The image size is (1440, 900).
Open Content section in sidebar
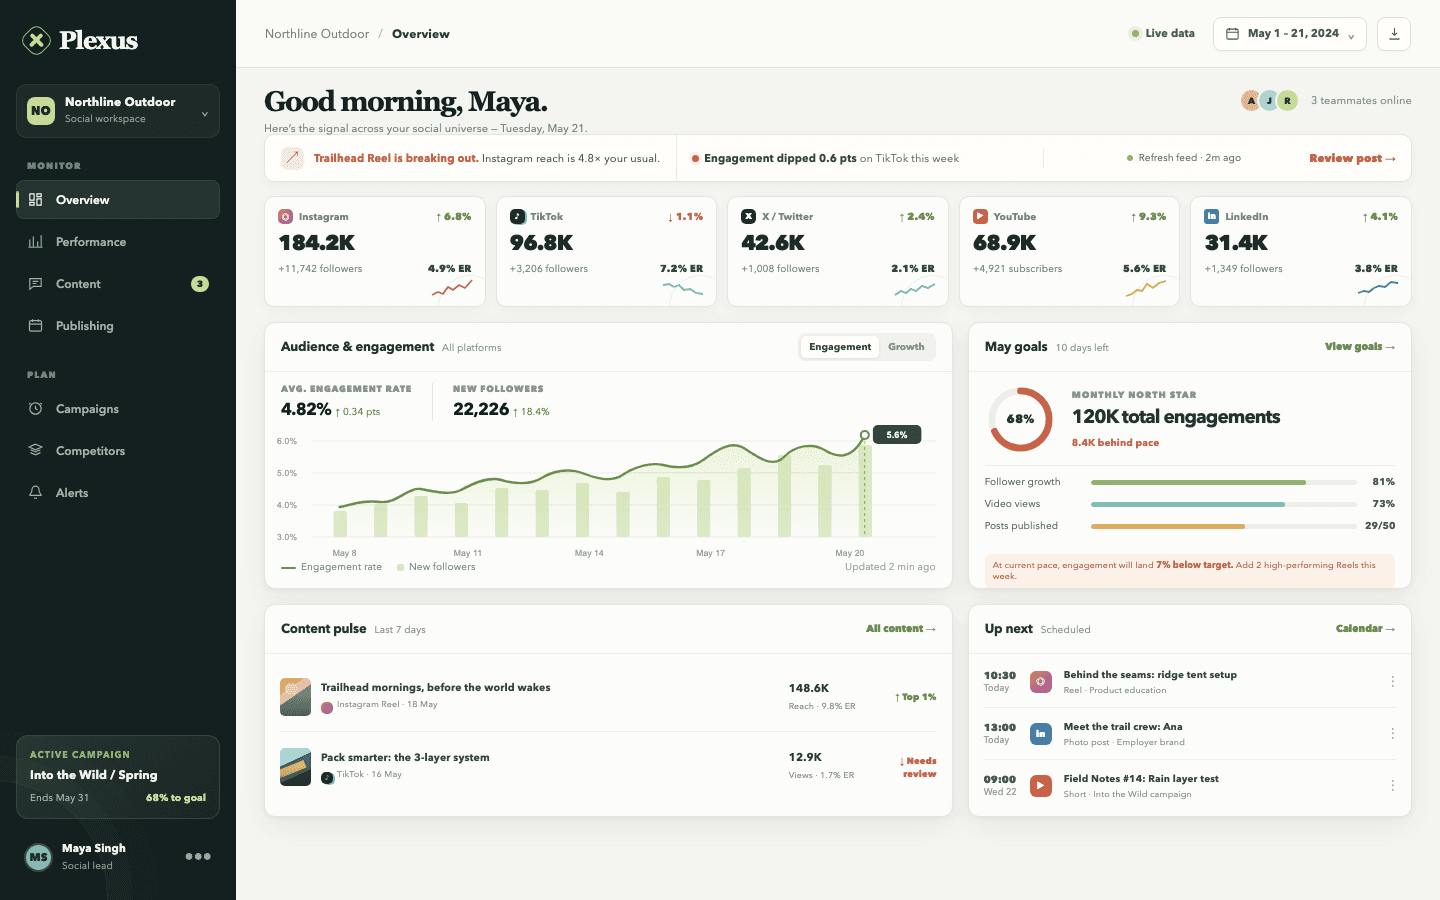(x=118, y=284)
